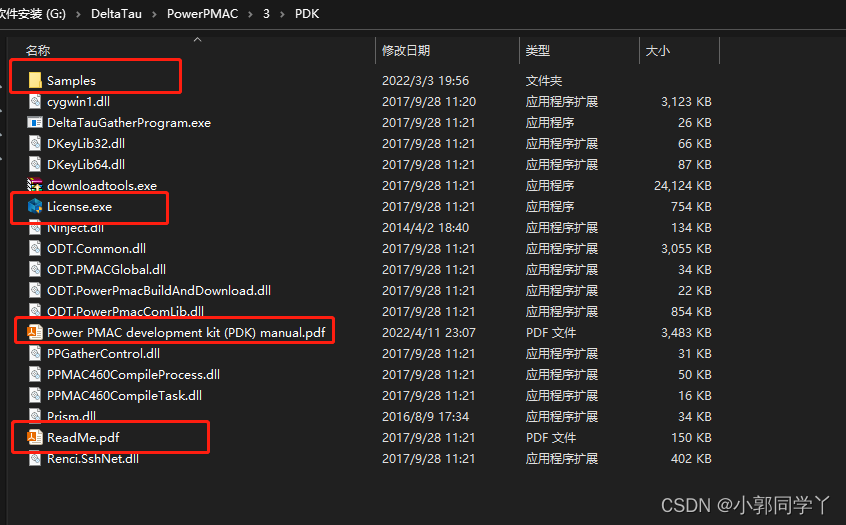Click the 150 KB size value
Image resolution: width=846 pixels, height=525 pixels.
click(691, 437)
